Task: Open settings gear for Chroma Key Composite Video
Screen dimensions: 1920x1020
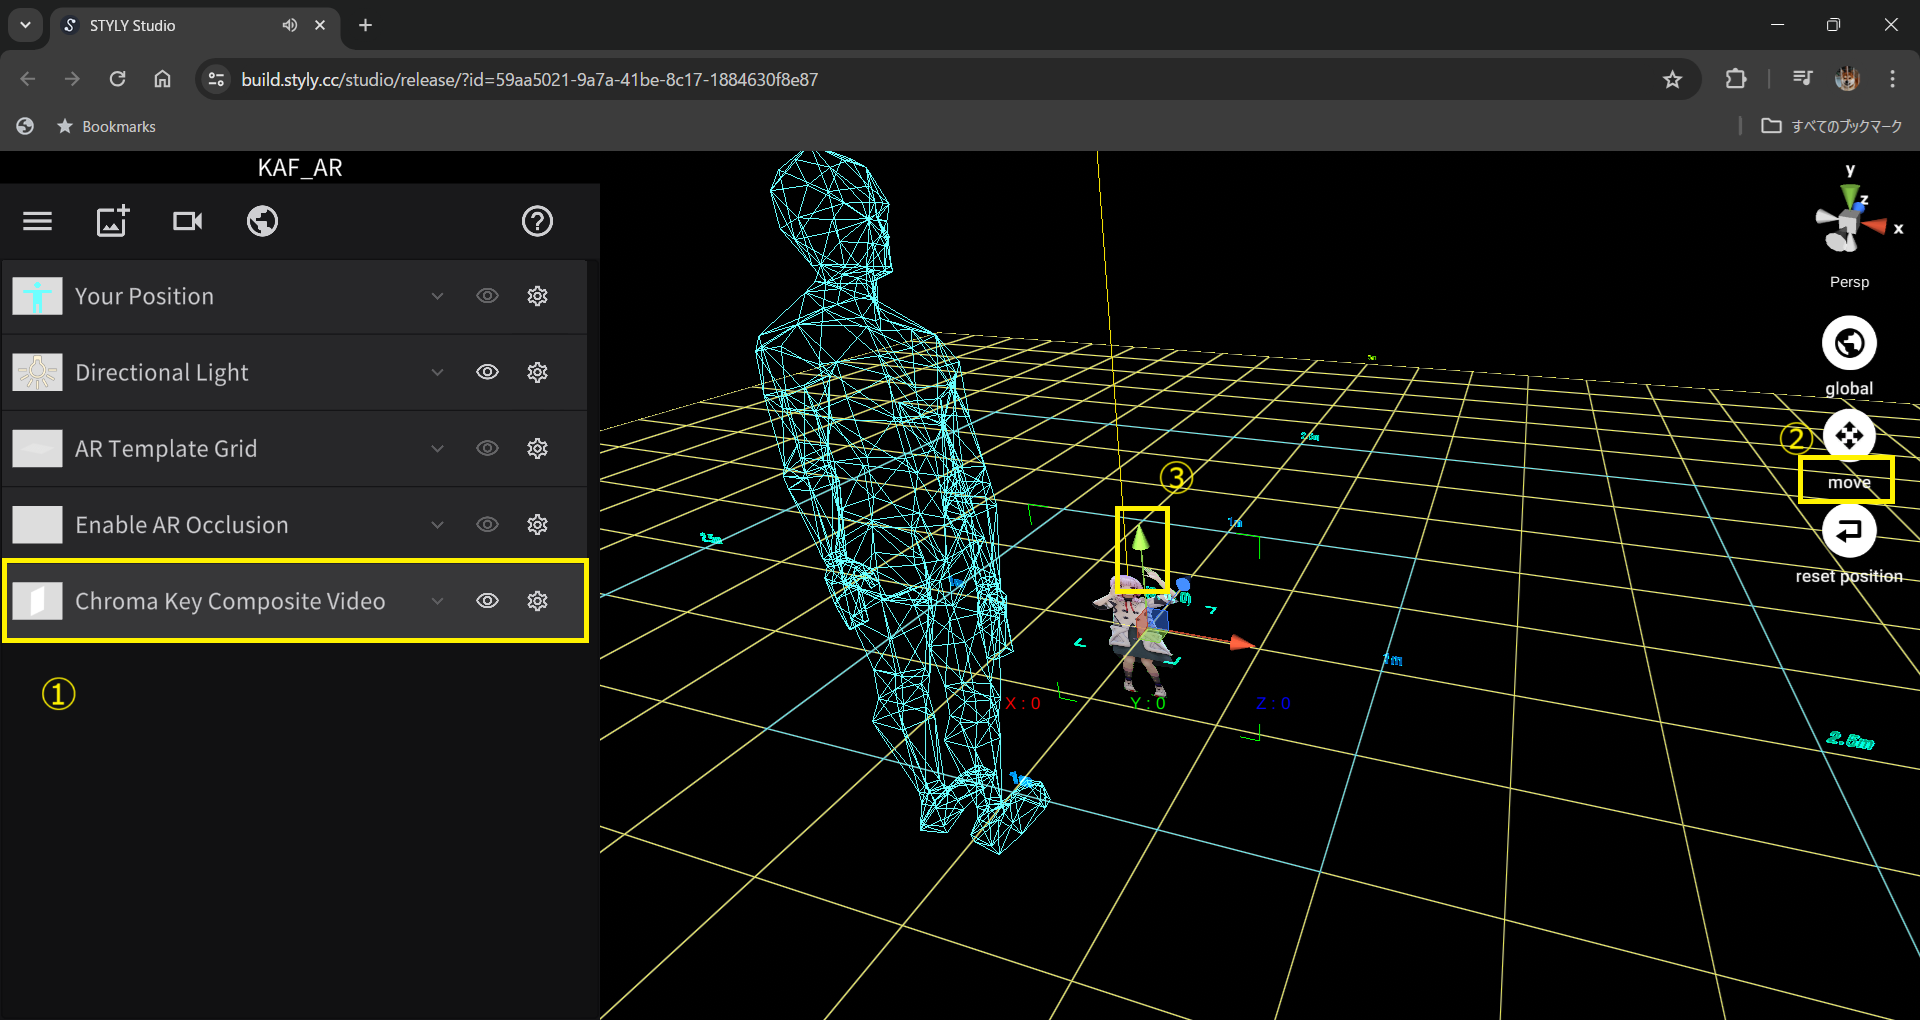Action: pos(538,601)
